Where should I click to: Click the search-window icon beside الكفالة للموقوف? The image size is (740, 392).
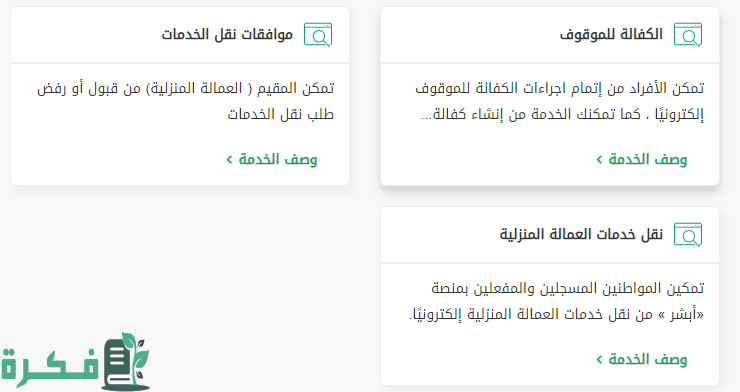[688, 34]
